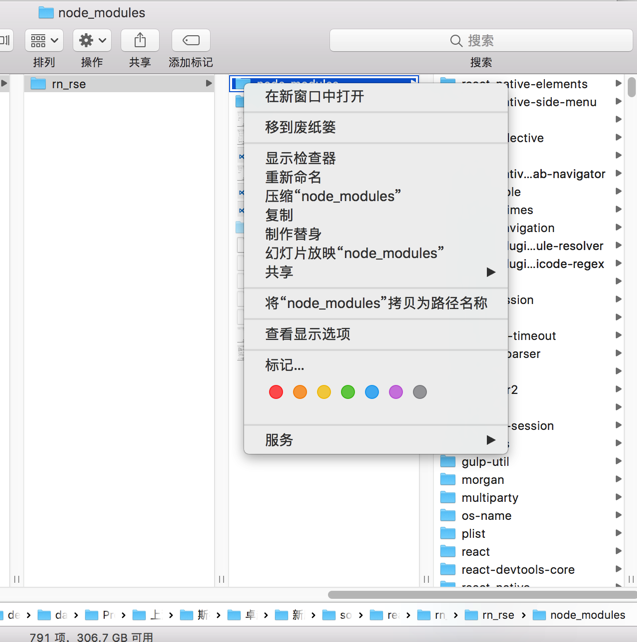This screenshot has width=637, height=642.
Task: Apply the red tag color
Action: tap(276, 392)
